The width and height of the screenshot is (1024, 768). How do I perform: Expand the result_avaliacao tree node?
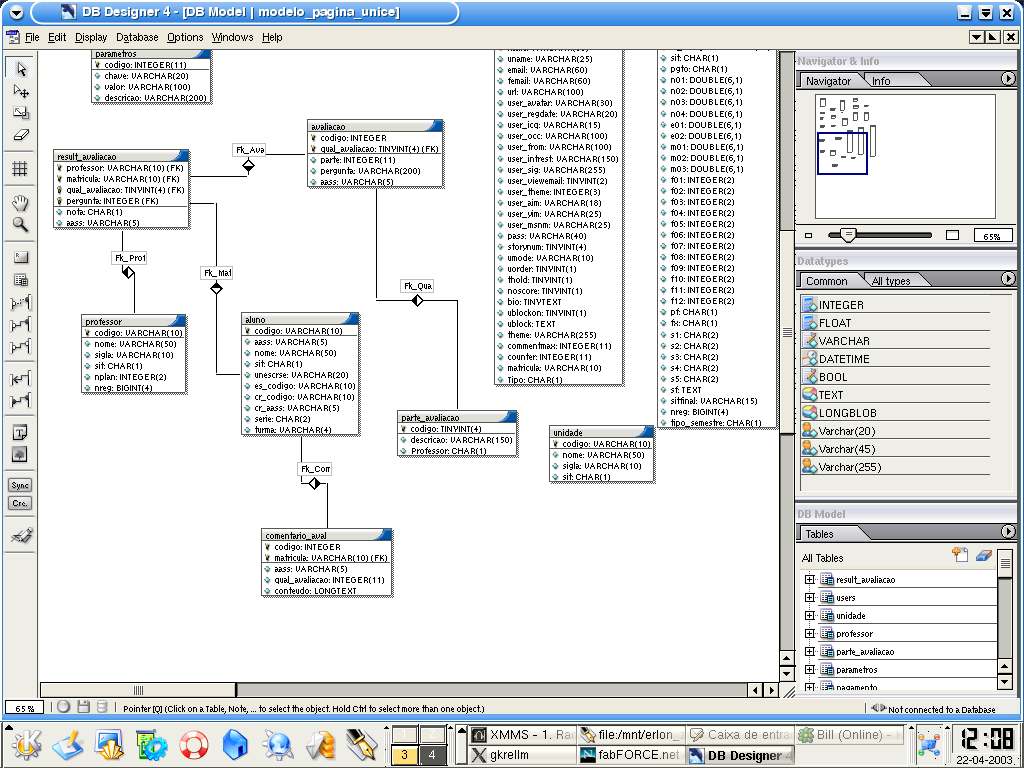tap(810, 579)
